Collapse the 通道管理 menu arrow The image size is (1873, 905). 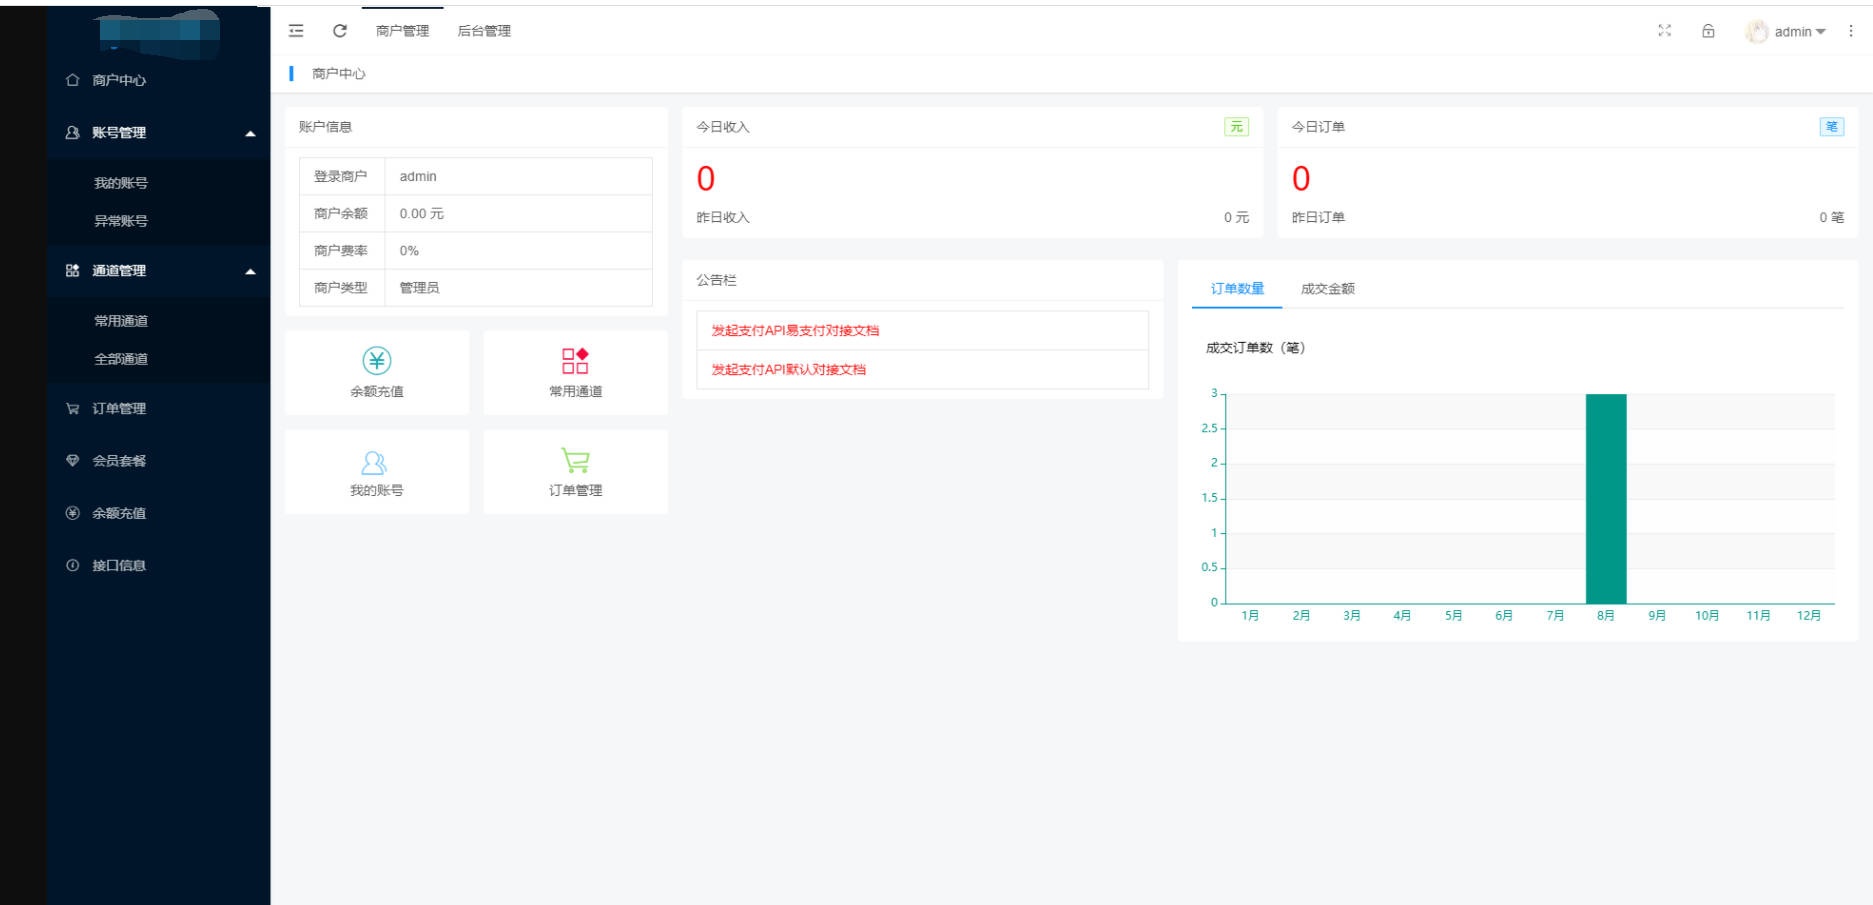pos(250,271)
